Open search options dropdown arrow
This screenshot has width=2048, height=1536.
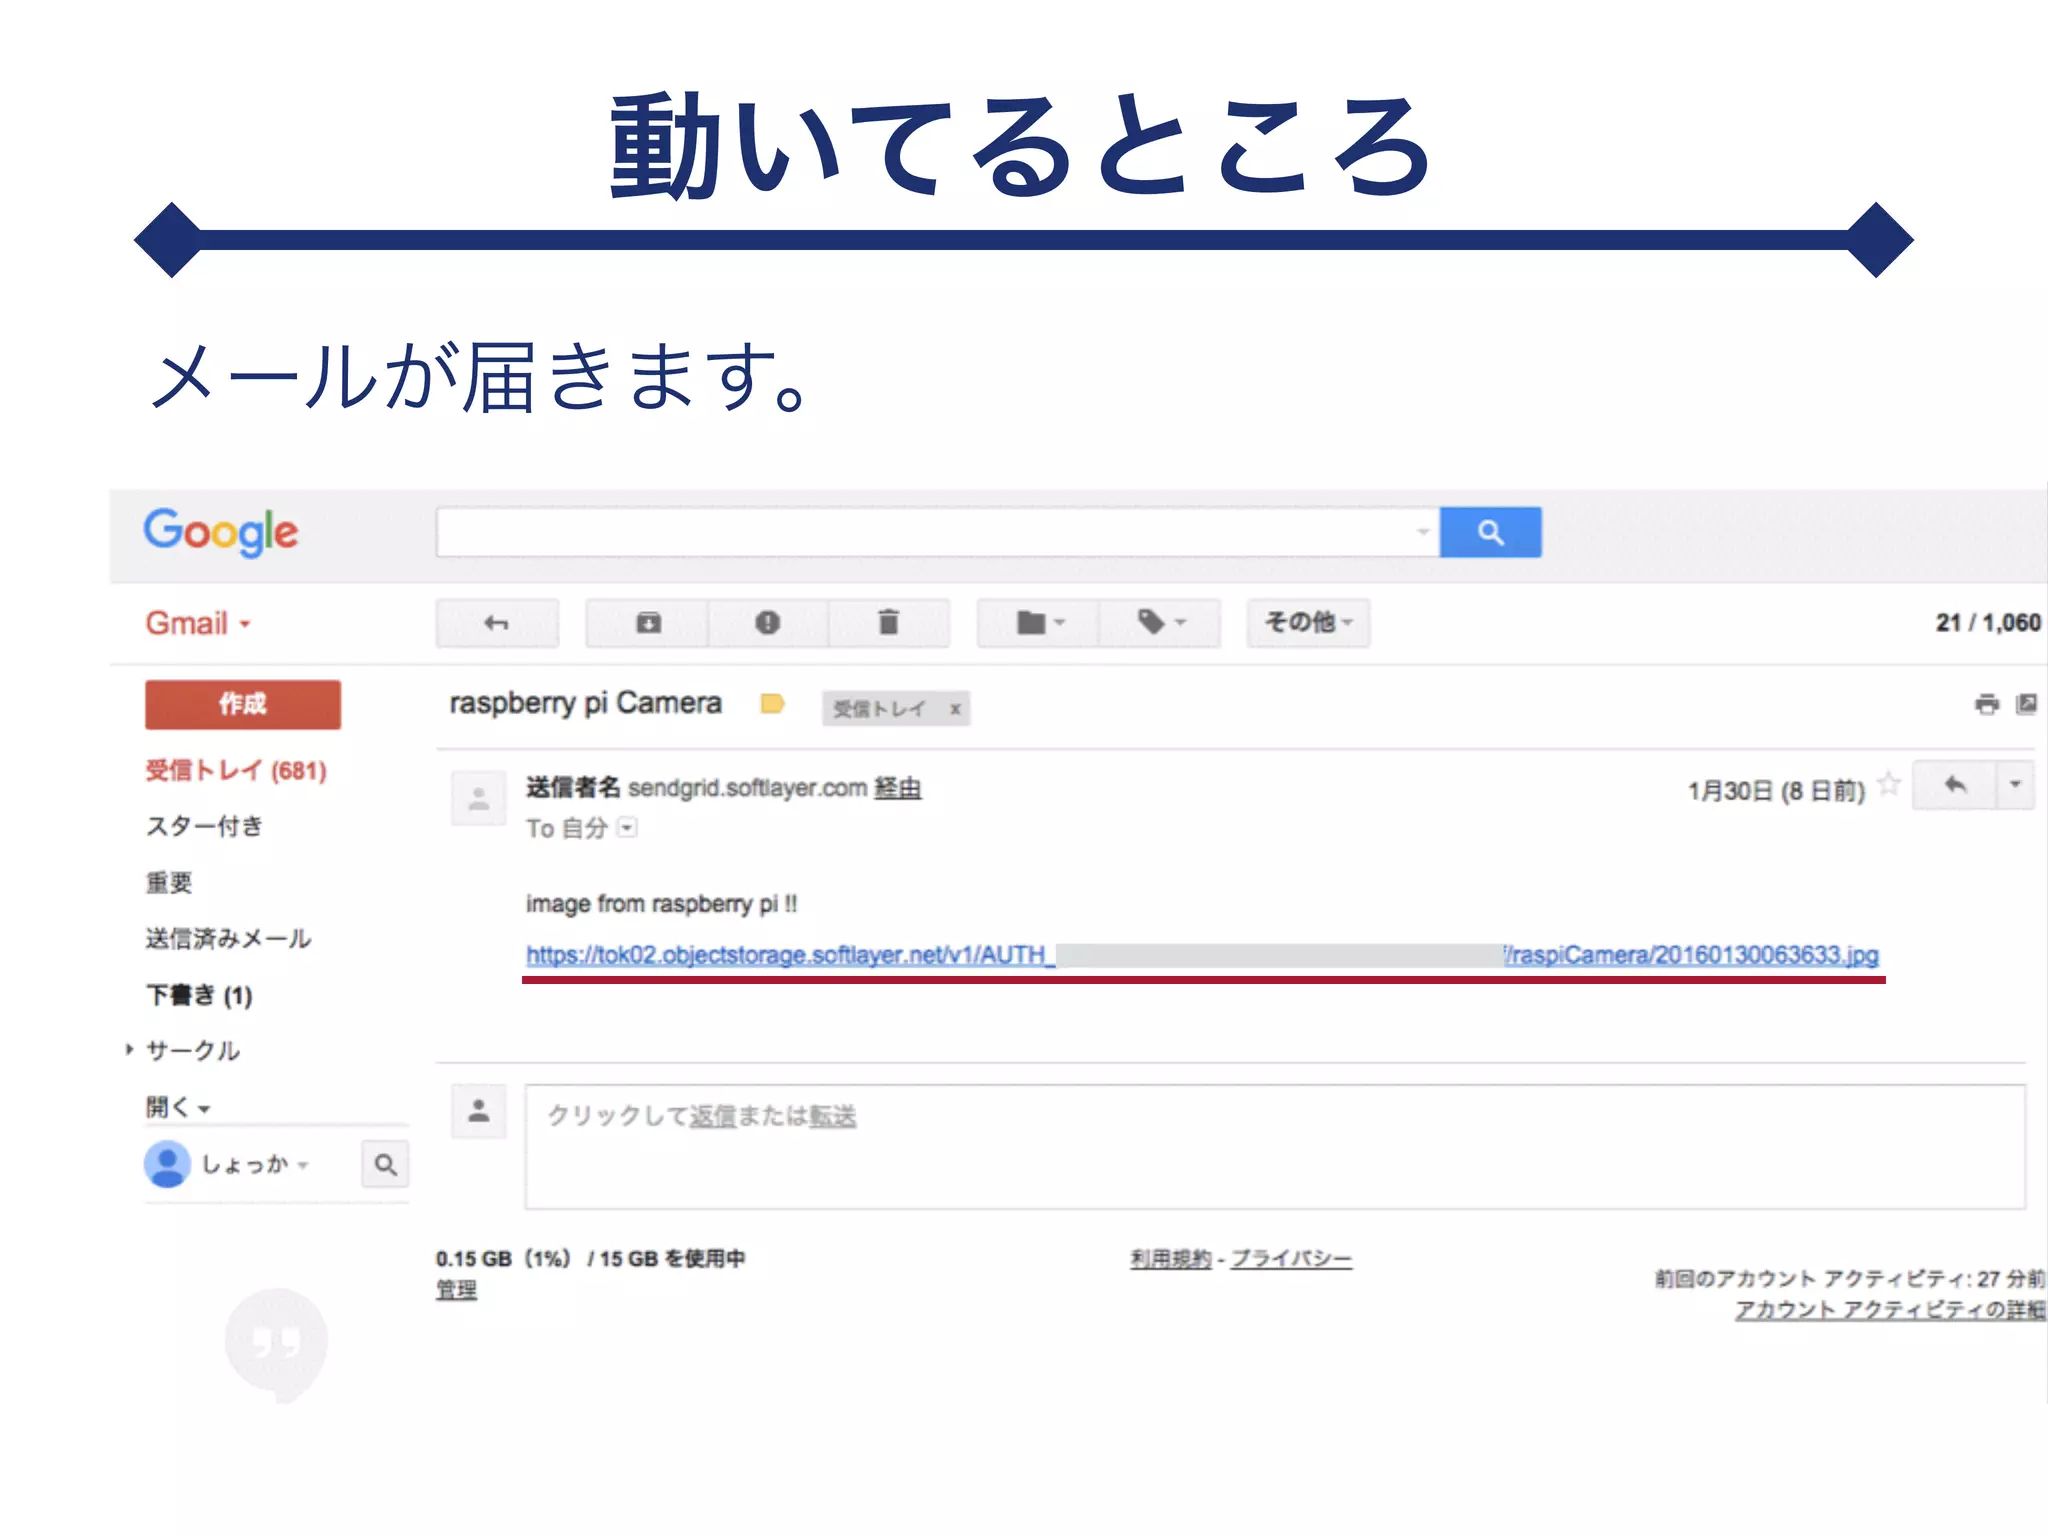1423,532
